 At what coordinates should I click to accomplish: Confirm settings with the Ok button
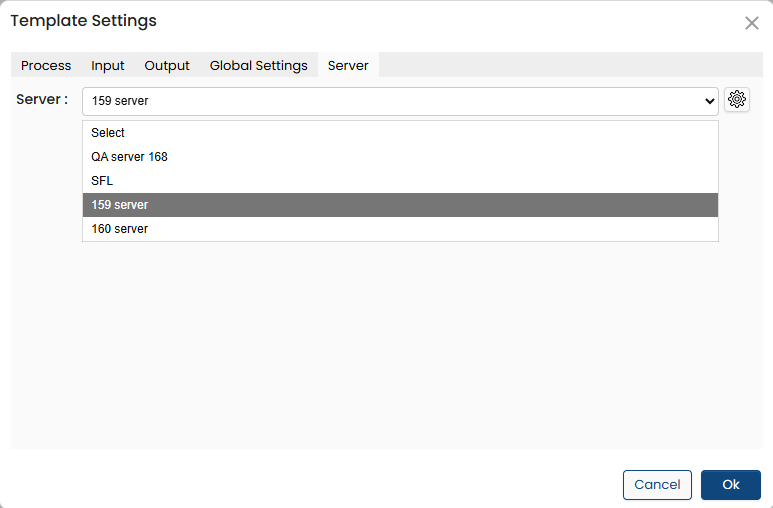click(731, 485)
